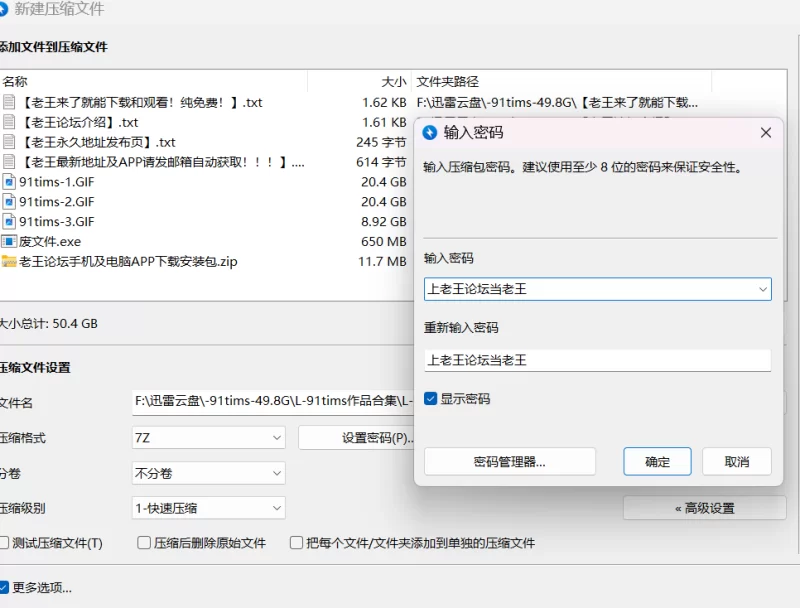Close the 输入密码 dialog with X
Image resolution: width=800 pixels, height=608 pixels.
point(766,133)
